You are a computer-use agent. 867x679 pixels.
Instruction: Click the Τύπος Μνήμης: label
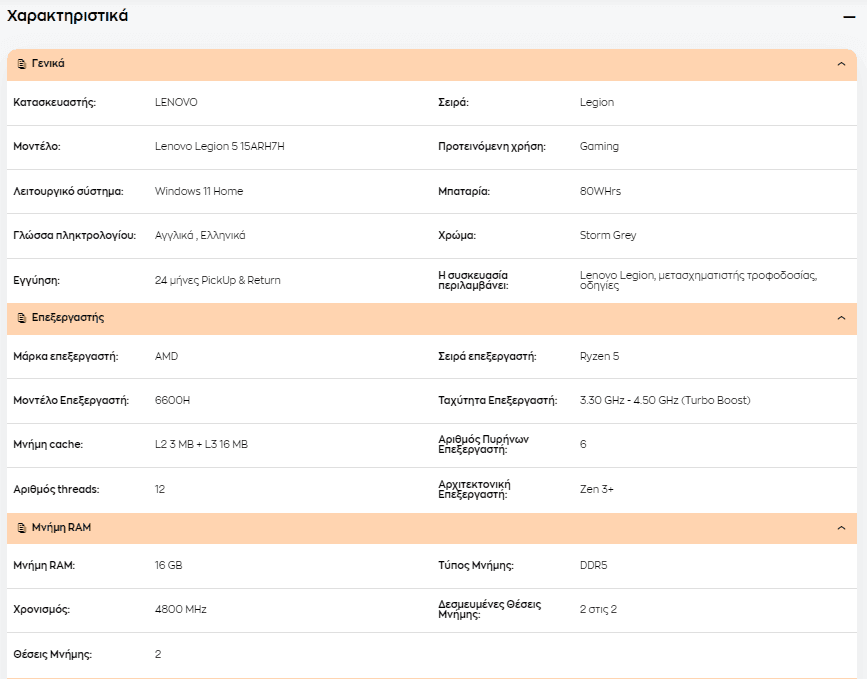(x=476, y=566)
